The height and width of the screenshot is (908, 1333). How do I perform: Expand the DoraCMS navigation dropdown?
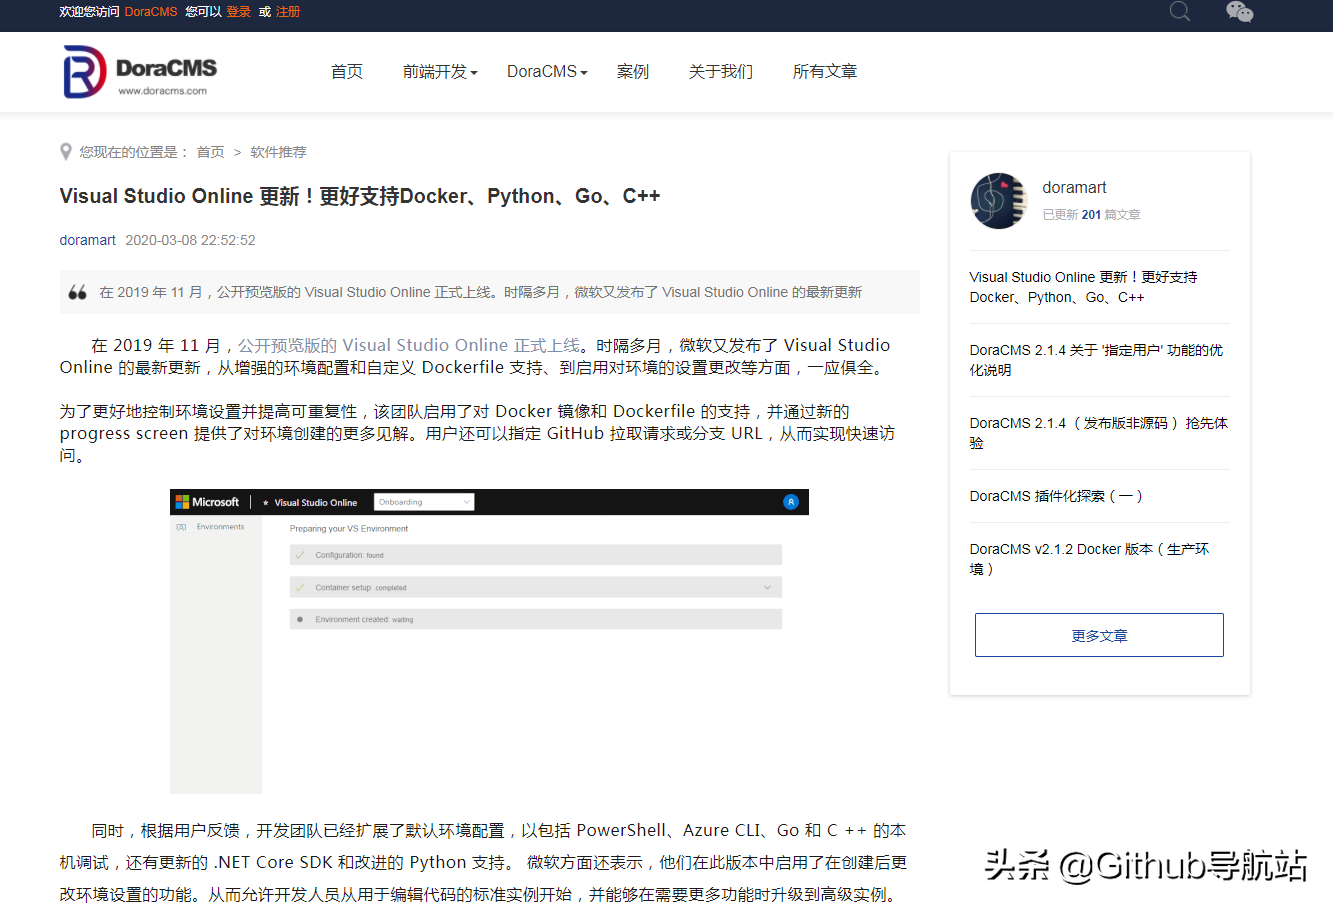pos(547,72)
